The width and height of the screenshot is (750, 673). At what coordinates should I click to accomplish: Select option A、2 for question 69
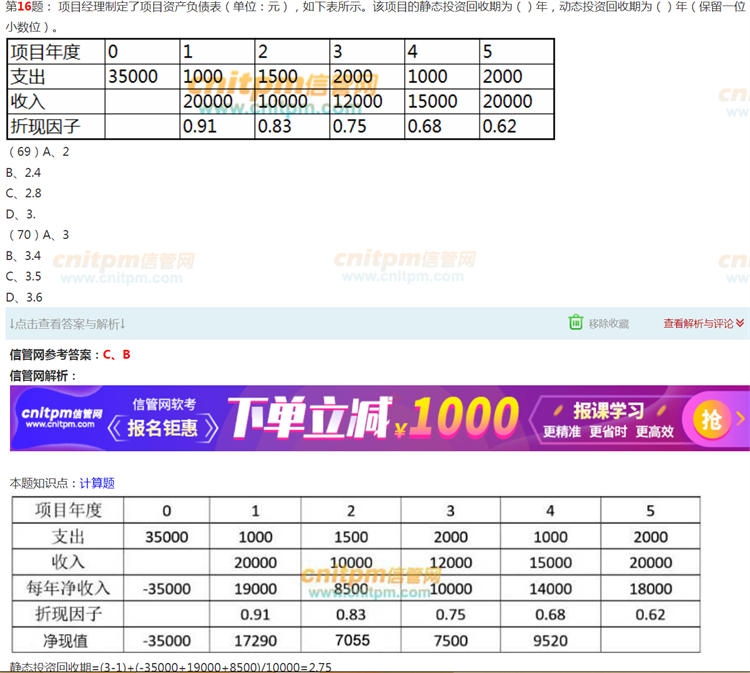pos(56,152)
